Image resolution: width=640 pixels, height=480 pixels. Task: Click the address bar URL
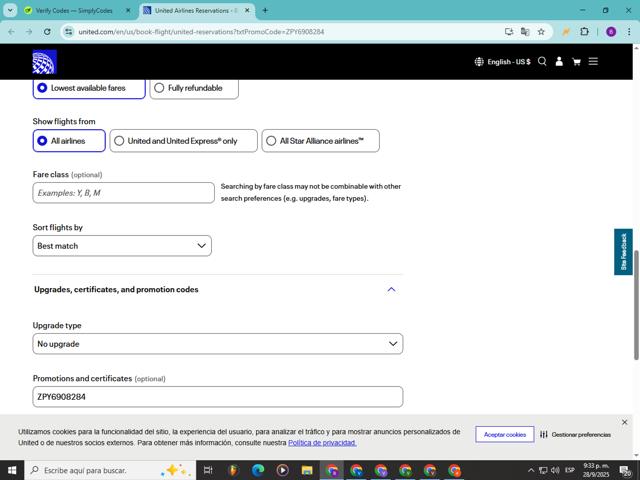201,32
